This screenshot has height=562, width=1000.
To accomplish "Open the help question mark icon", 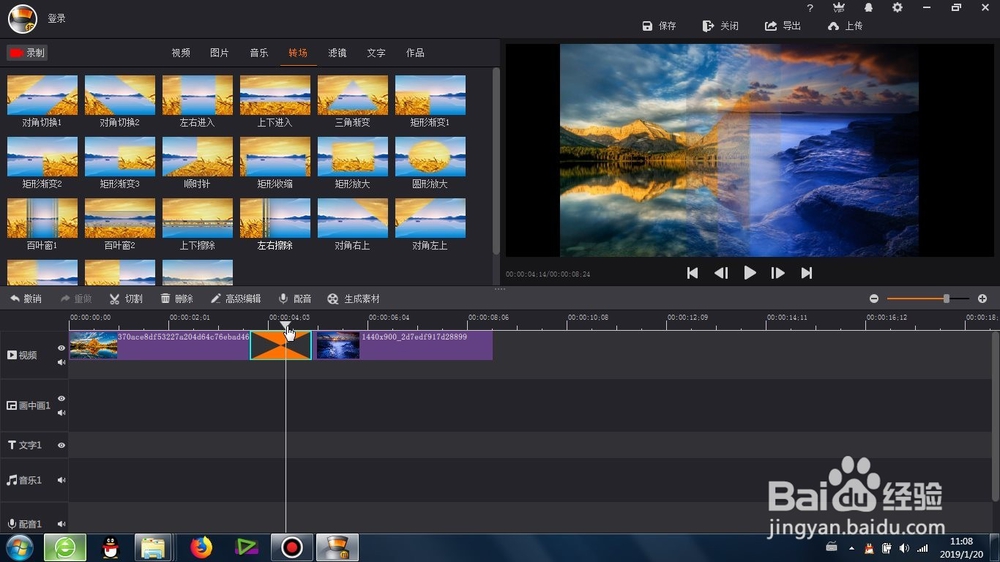I will (810, 8).
